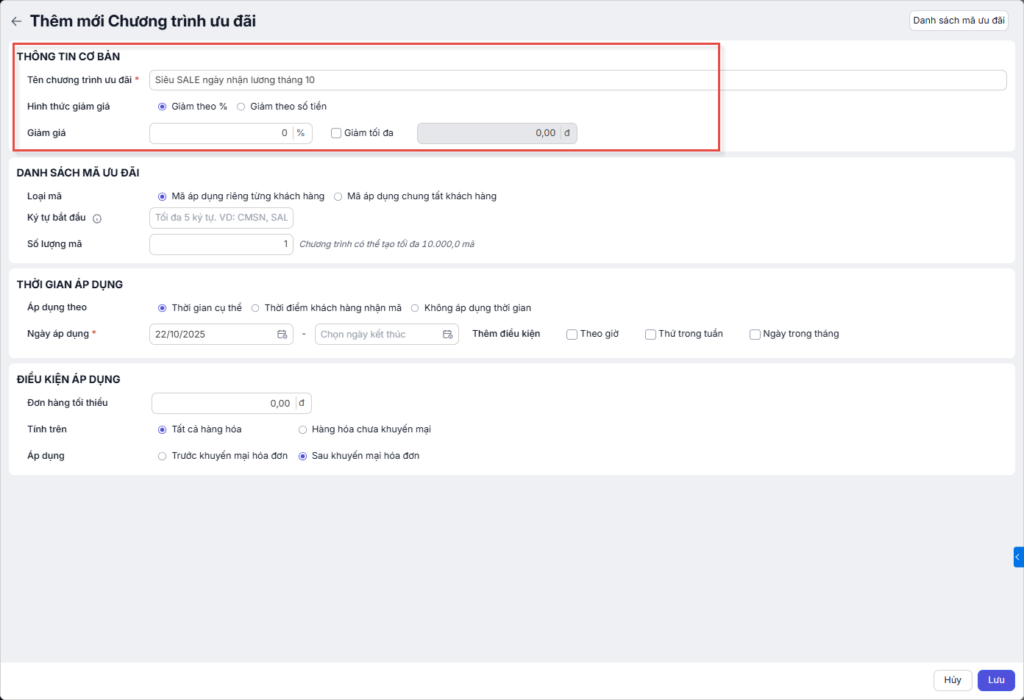Viewport: 1024px width, 700px height.
Task: Focus the Đơn hàng tối thiểu field
Action: point(224,403)
